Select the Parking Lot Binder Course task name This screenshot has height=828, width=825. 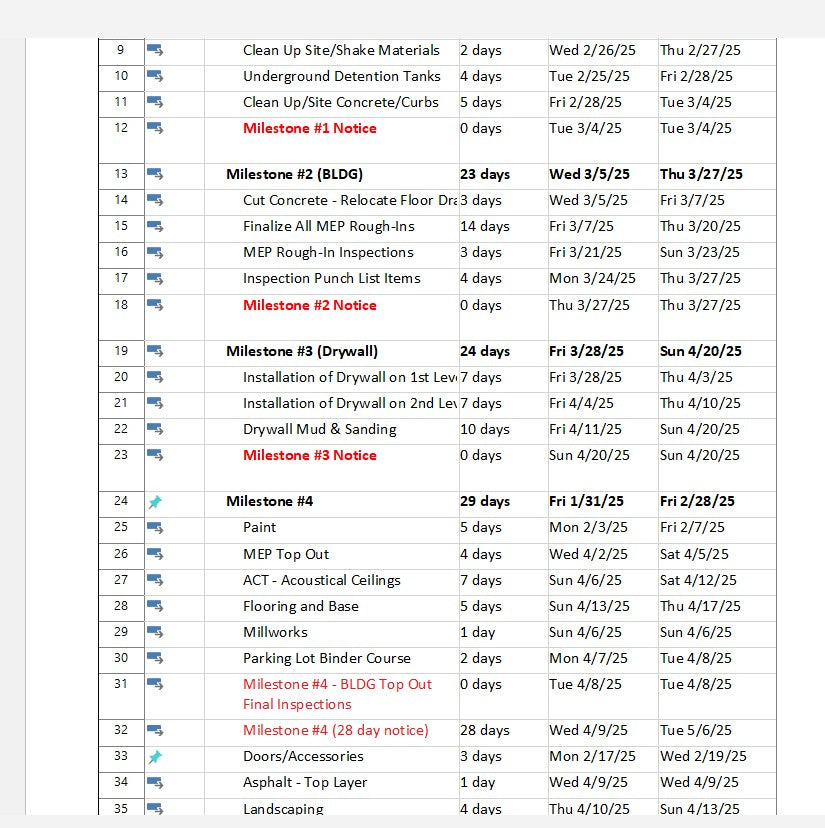coord(326,658)
